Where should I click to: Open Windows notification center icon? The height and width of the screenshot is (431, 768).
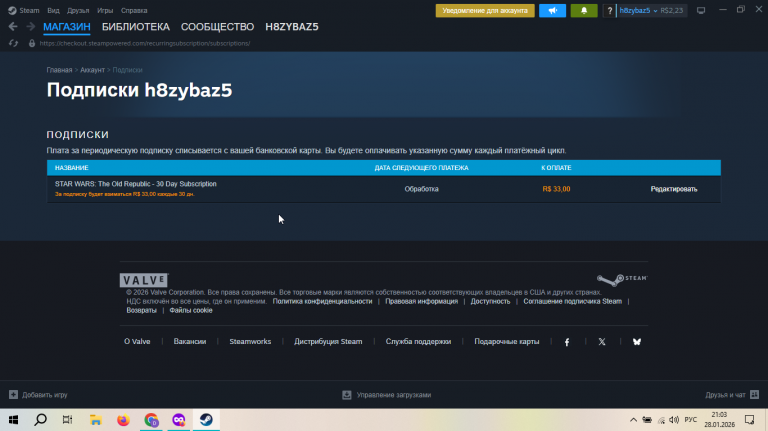click(x=749, y=420)
